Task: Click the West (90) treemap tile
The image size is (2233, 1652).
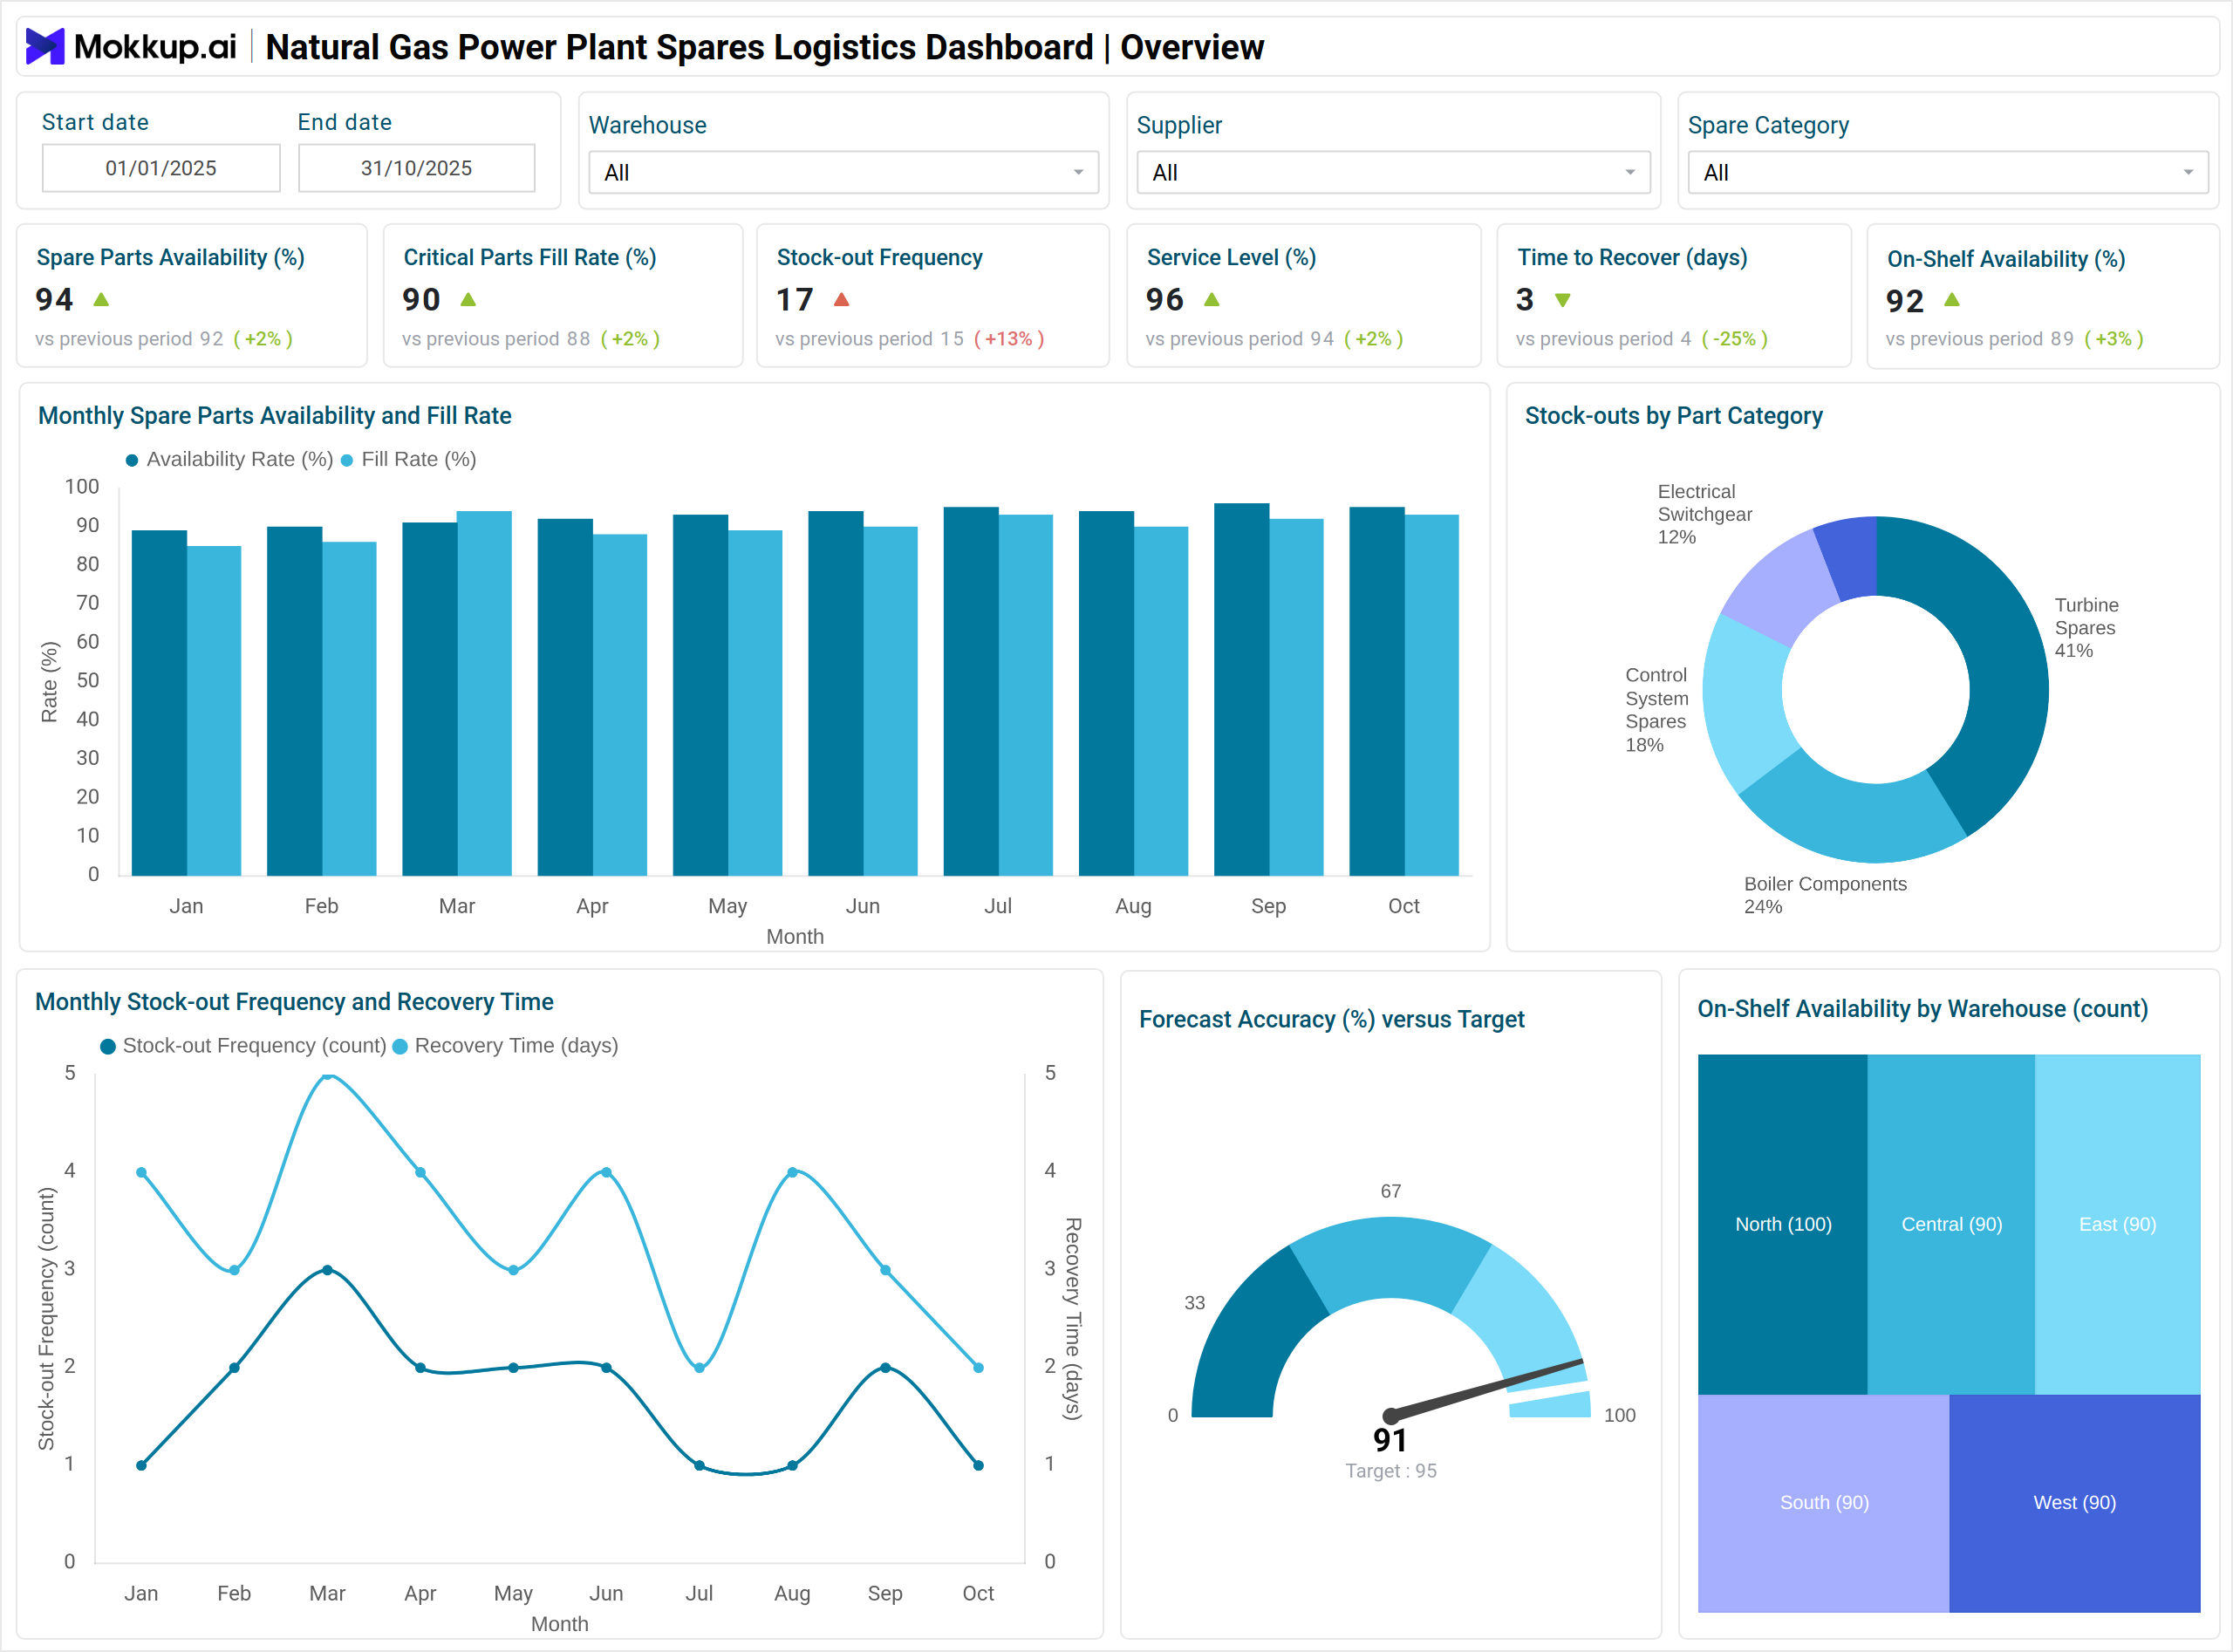Action: click(2075, 1503)
